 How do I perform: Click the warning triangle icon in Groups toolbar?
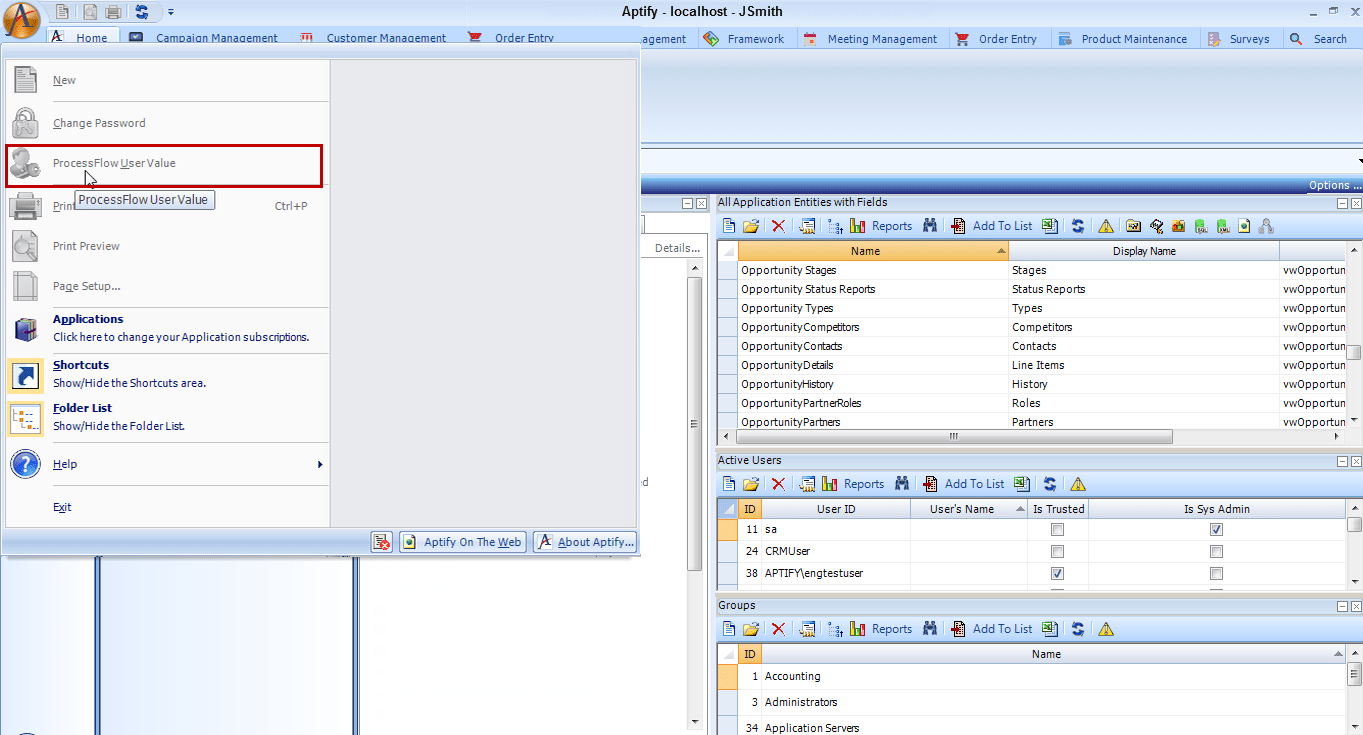(x=1105, y=628)
